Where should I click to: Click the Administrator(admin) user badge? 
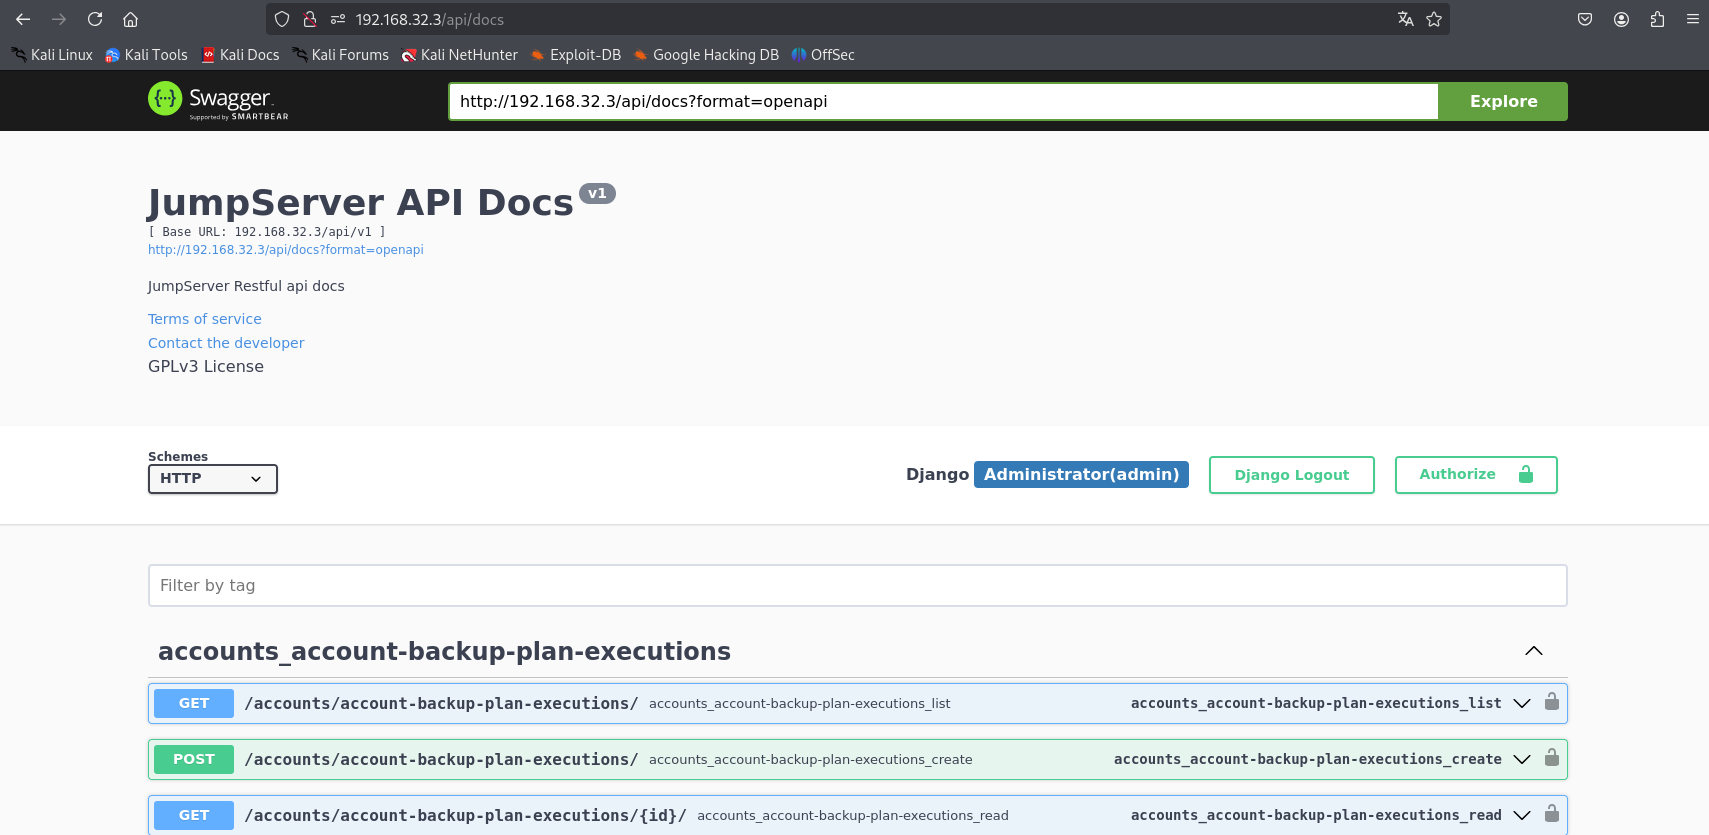coord(1081,474)
